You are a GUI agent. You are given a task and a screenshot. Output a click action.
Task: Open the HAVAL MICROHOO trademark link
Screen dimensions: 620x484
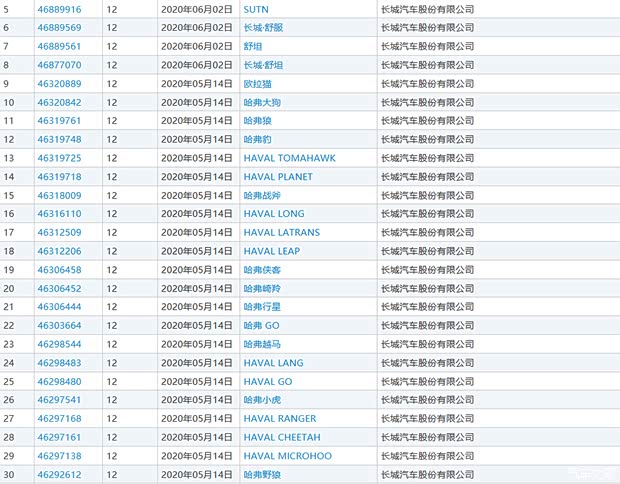pyautogui.click(x=287, y=456)
